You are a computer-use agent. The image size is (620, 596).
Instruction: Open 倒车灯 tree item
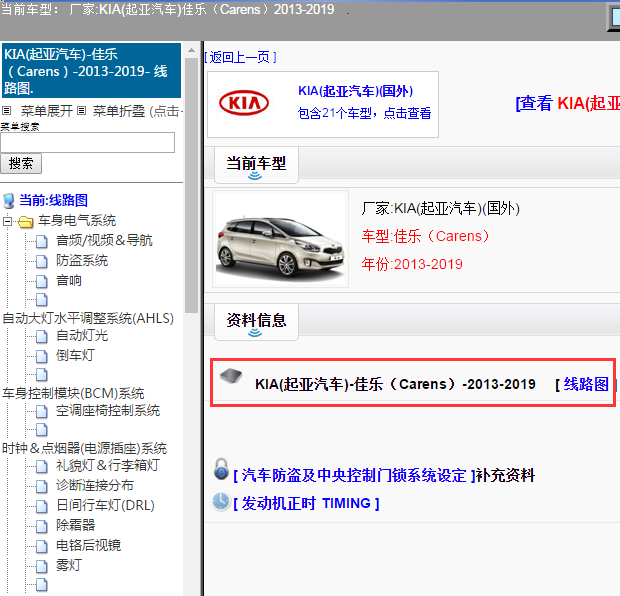tap(75, 355)
